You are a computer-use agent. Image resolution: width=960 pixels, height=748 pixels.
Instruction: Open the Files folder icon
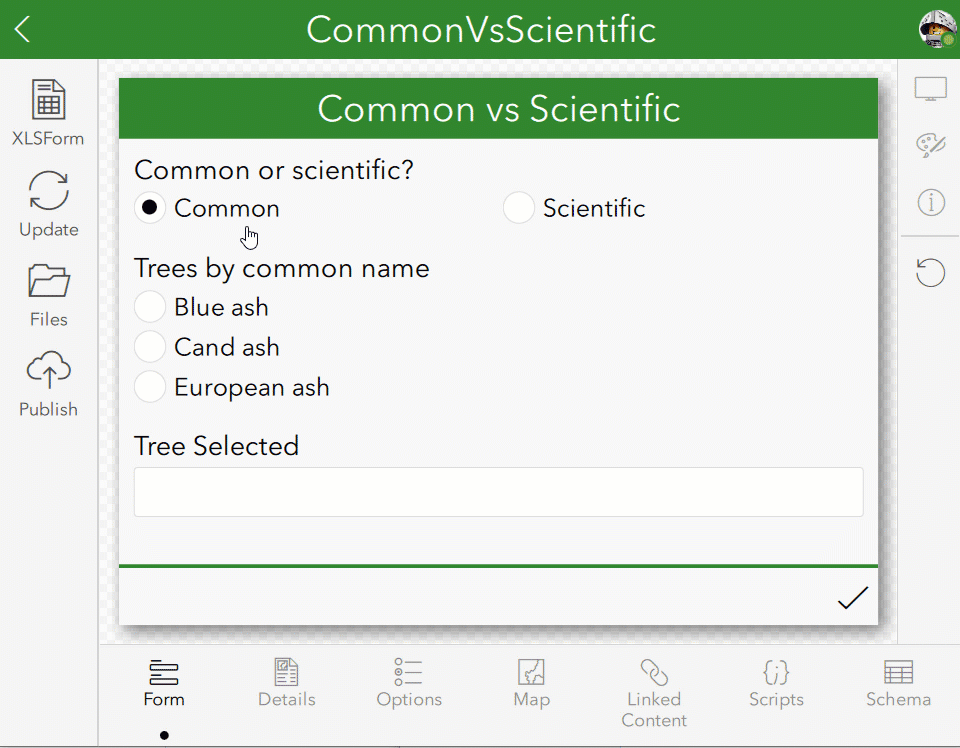tap(48, 281)
